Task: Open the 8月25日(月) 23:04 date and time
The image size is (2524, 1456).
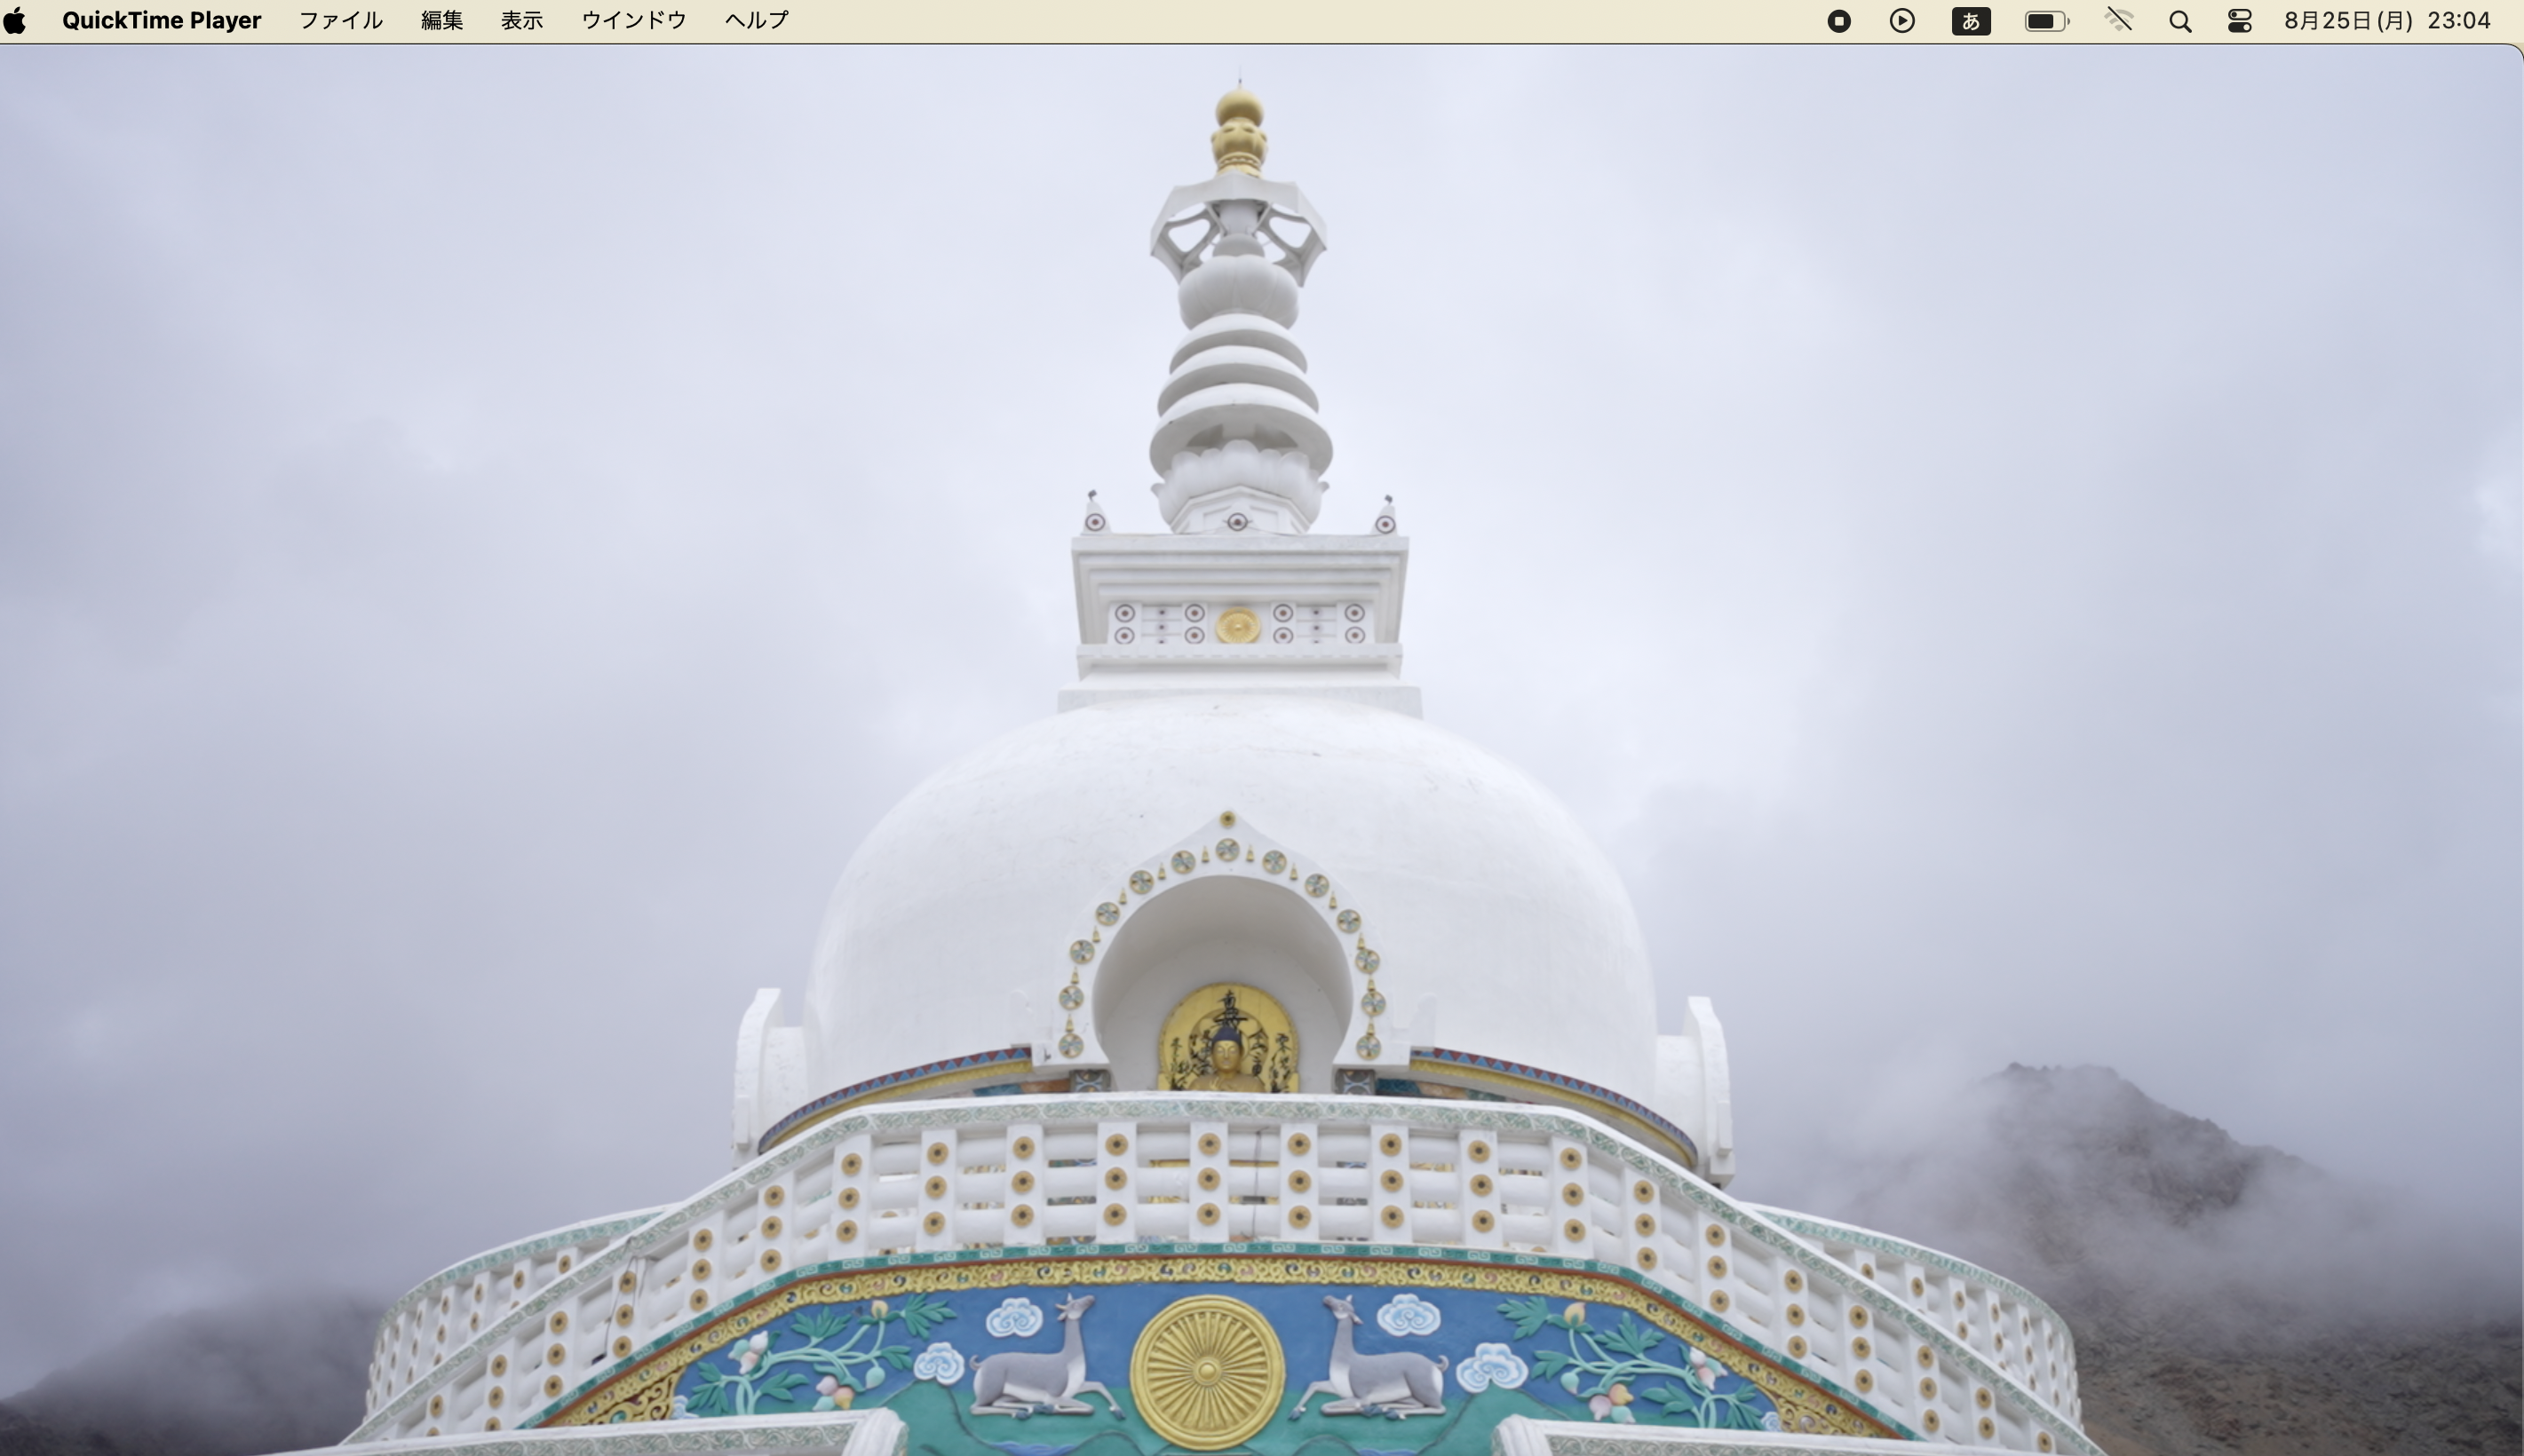Action: coord(2387,21)
